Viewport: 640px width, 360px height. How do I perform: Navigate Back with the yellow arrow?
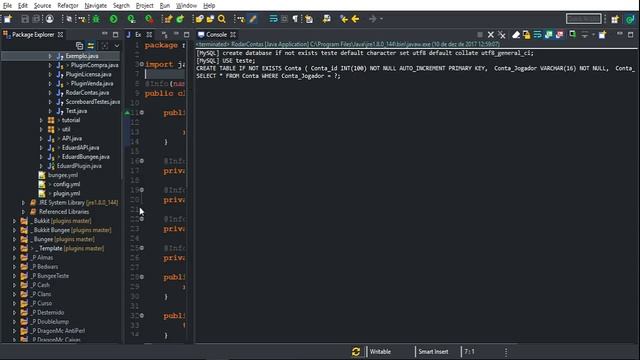[x=355, y=19]
